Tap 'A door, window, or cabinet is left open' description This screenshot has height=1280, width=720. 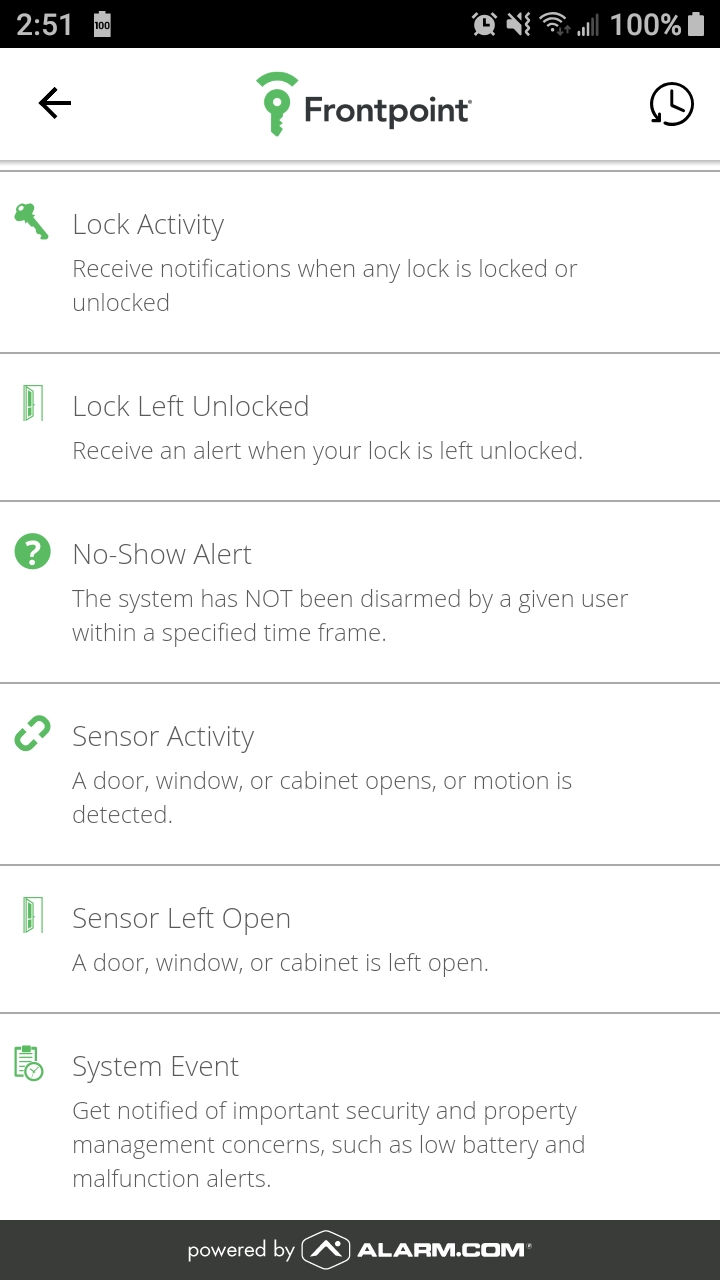click(x=280, y=963)
